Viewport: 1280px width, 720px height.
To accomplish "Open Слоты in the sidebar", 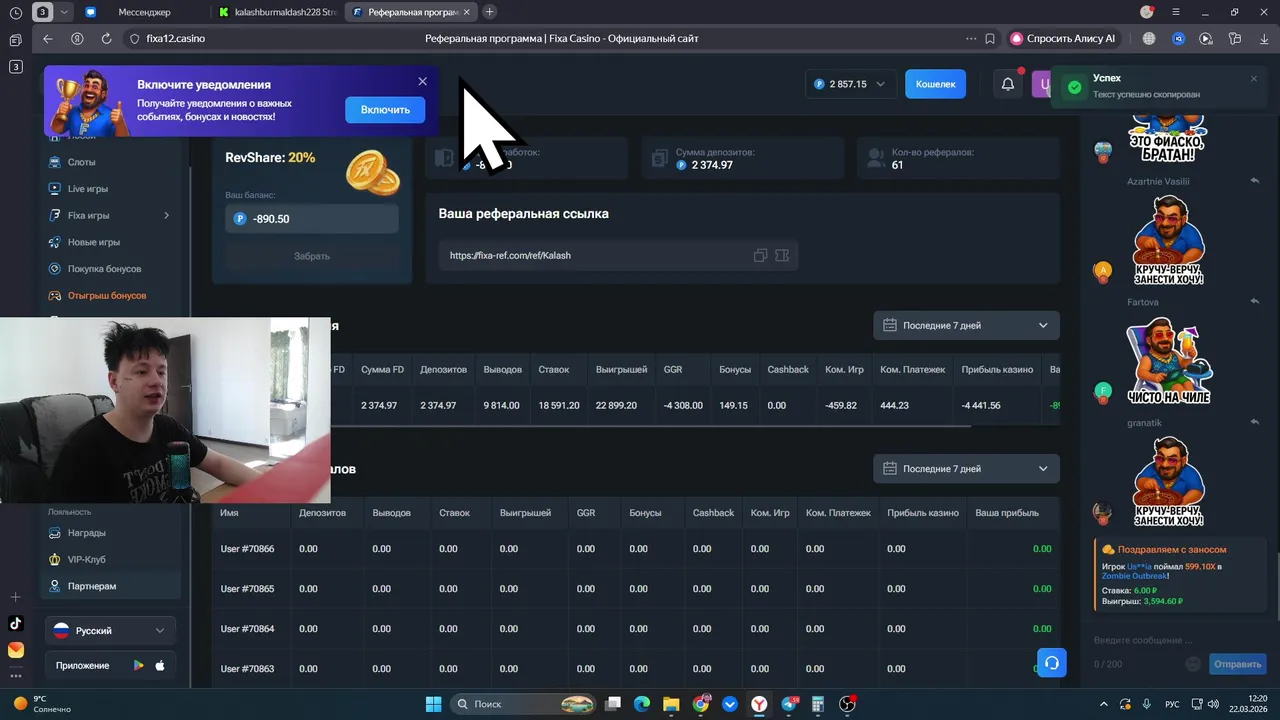I will coord(81,162).
